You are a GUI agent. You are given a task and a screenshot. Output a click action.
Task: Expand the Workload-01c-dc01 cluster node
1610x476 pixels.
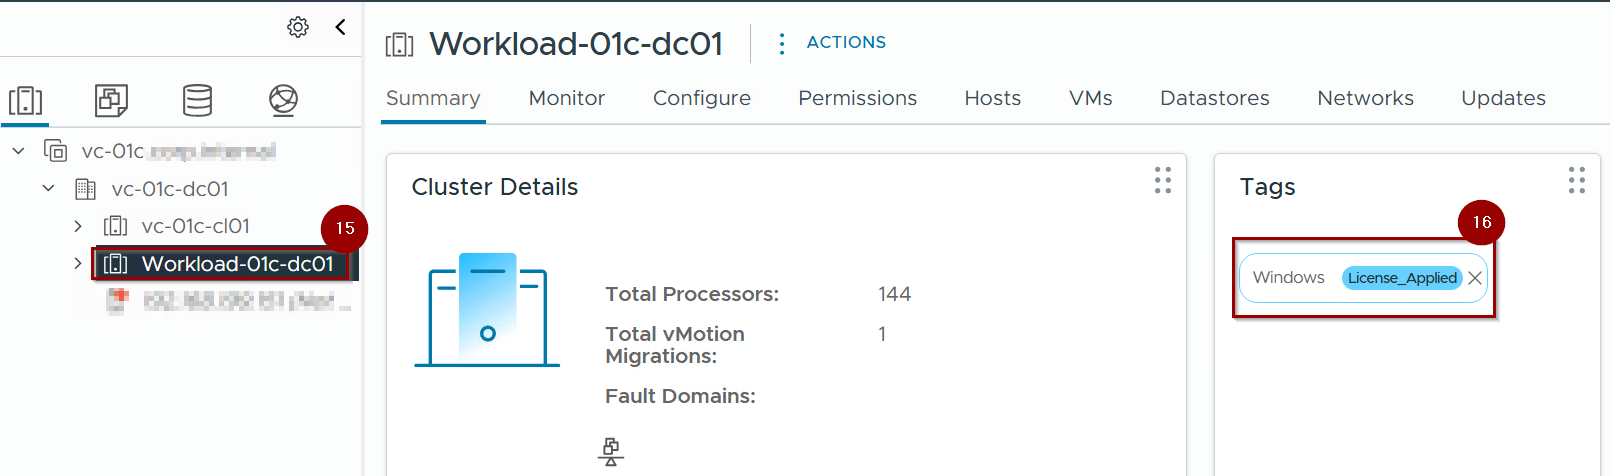[x=78, y=263]
